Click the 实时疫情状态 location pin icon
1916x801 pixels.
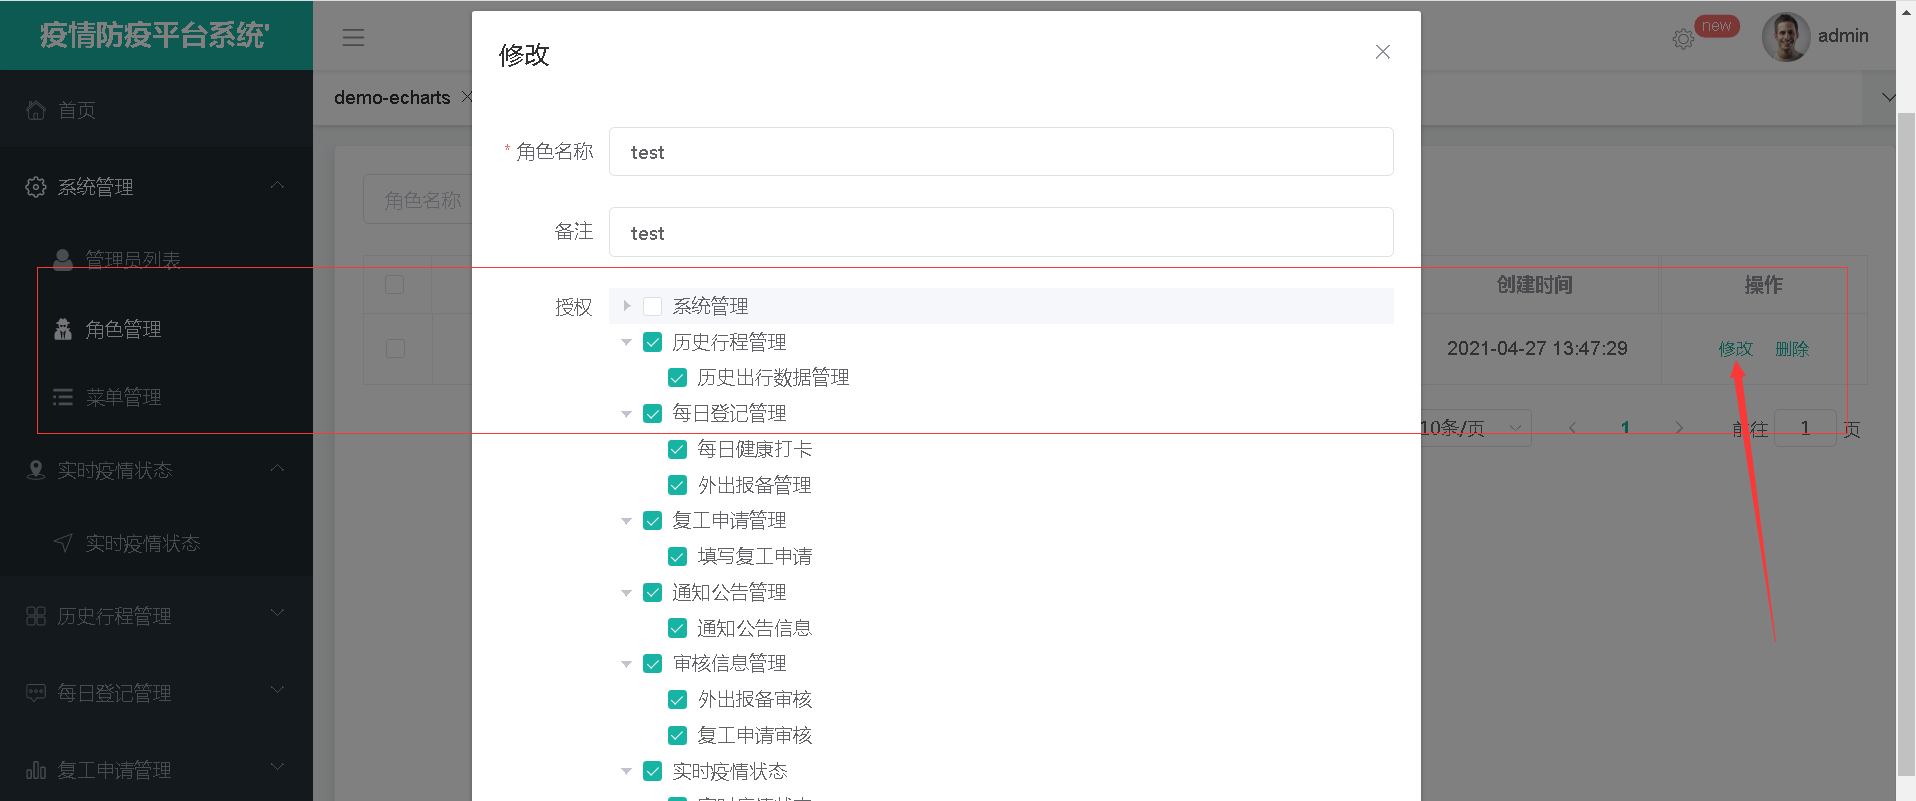[x=36, y=470]
